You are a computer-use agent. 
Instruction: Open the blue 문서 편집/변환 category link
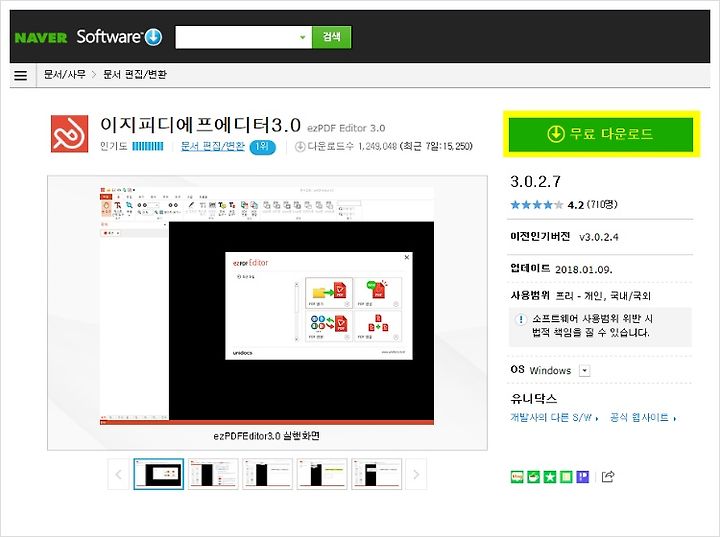(212, 146)
